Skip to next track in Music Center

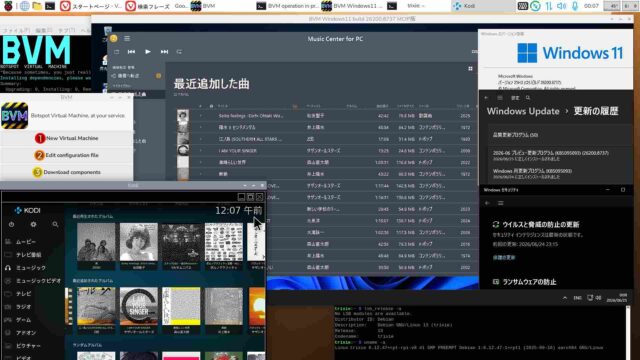164,52
